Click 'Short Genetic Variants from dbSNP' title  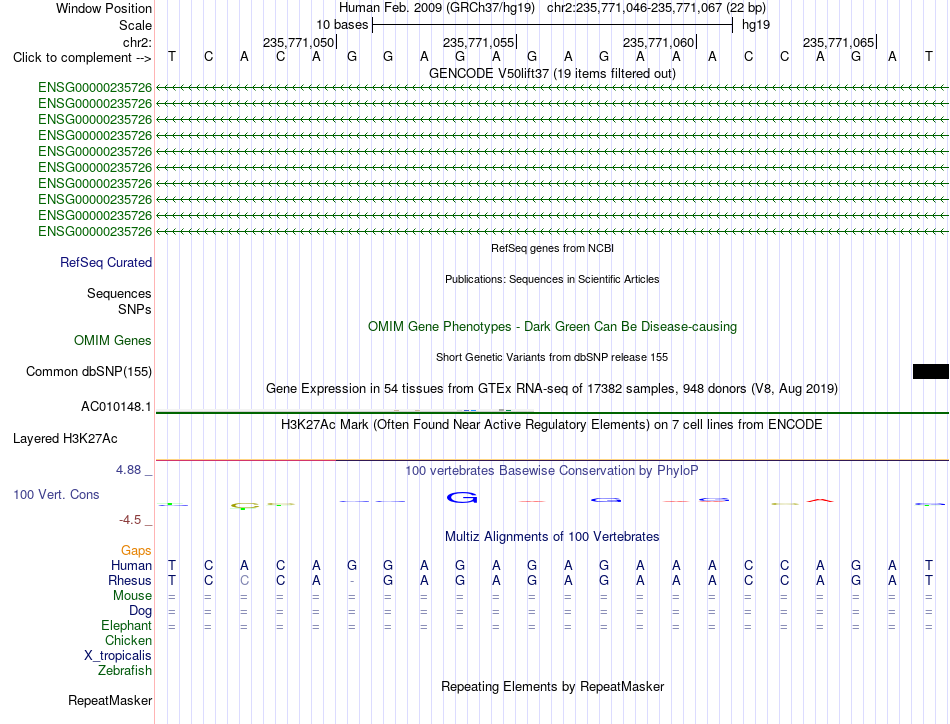[552, 357]
